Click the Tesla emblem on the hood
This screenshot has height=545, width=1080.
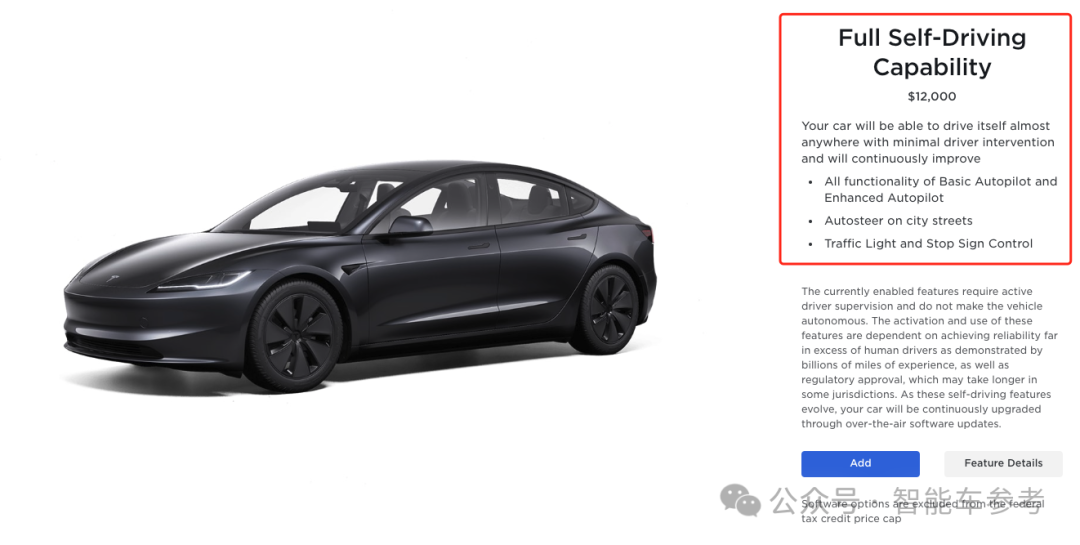[x=112, y=279]
